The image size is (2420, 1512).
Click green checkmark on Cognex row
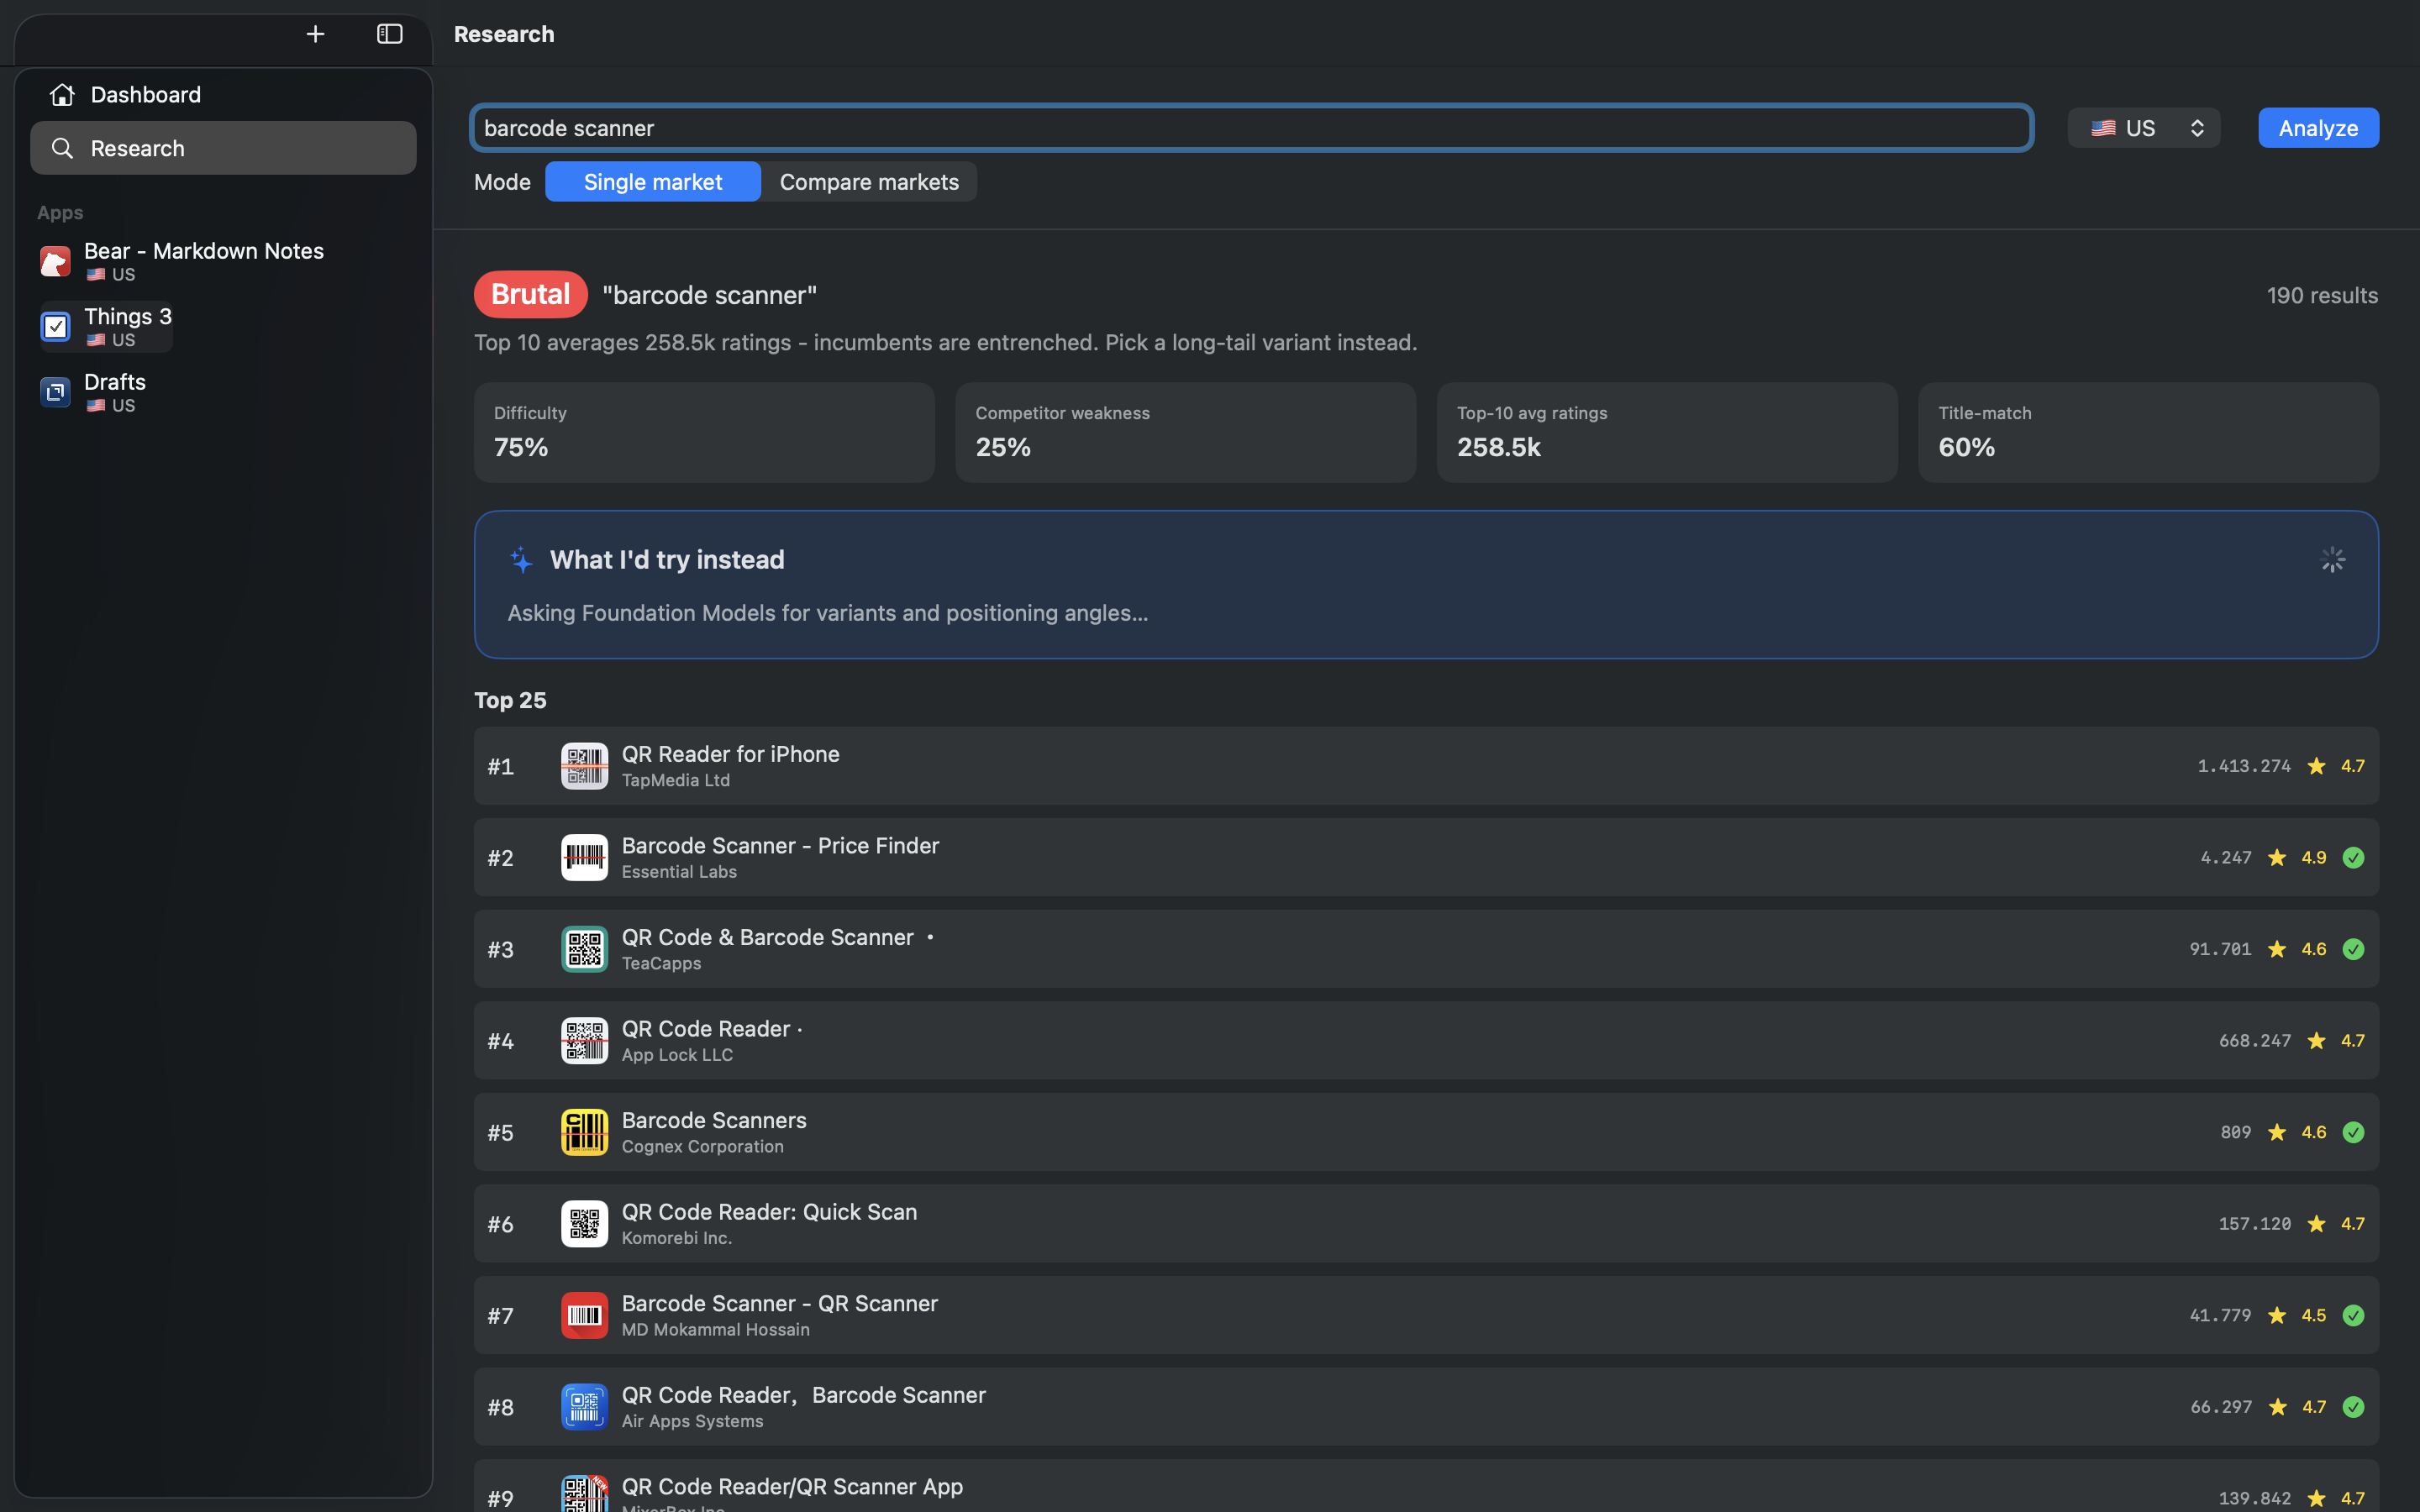[2353, 1132]
